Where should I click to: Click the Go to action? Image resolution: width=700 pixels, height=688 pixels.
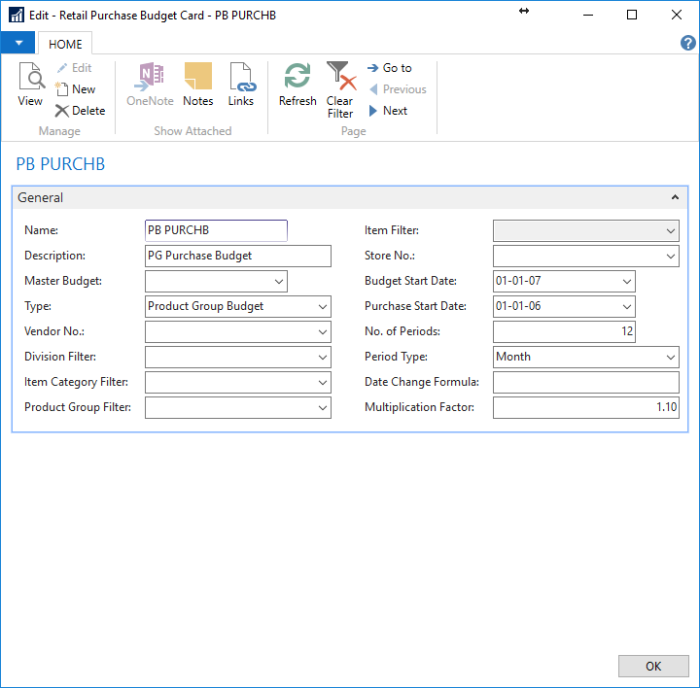pyautogui.click(x=389, y=68)
